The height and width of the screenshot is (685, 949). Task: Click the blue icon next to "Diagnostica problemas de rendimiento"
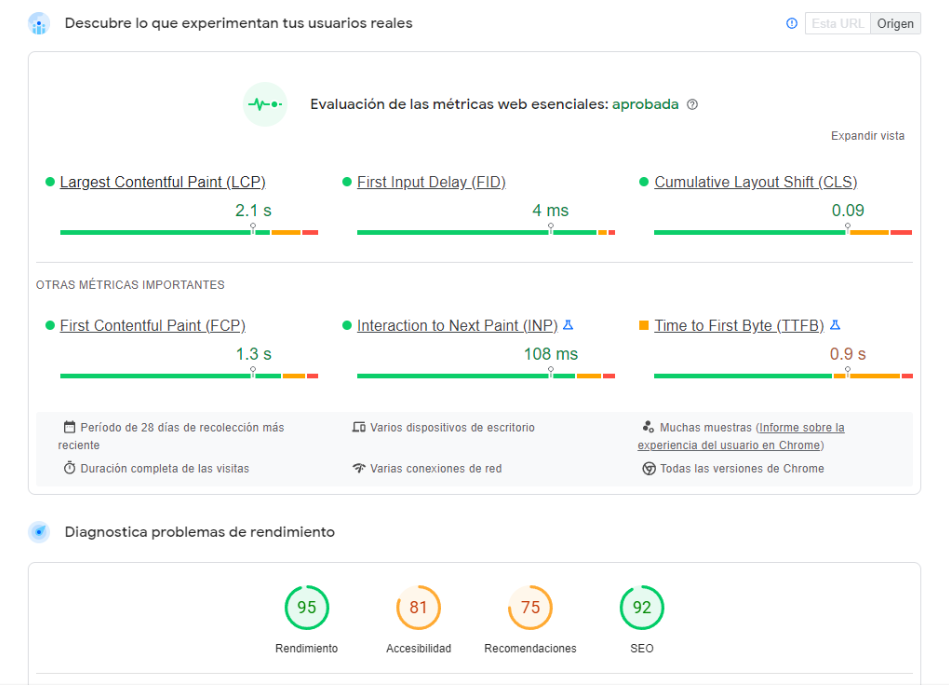point(39,532)
